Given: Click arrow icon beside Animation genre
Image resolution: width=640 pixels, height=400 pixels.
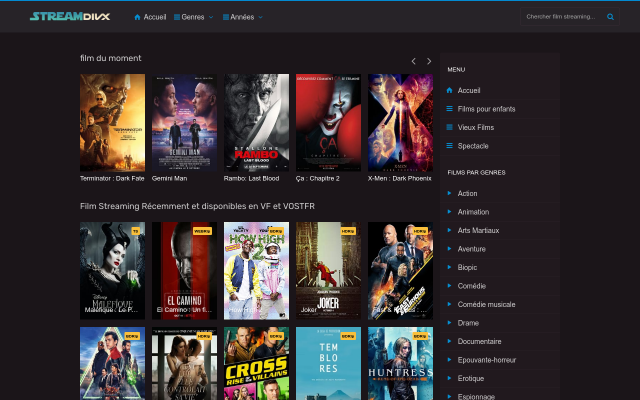Looking at the screenshot, I should pyautogui.click(x=449, y=211).
